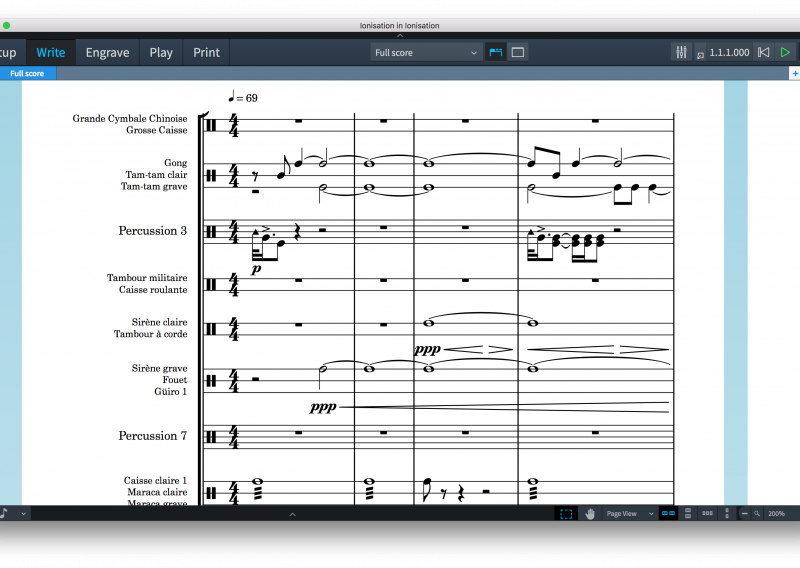Click the Sirène claire label
Screen dimensions: 800x568
159,322
